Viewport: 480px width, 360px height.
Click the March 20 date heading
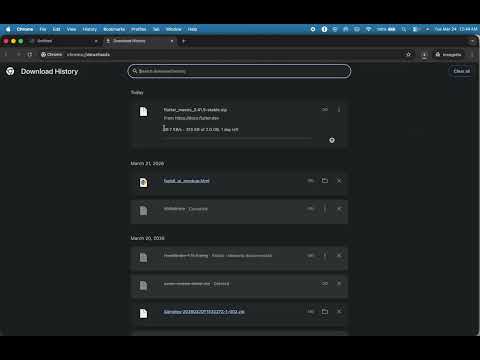pyautogui.click(x=147, y=238)
